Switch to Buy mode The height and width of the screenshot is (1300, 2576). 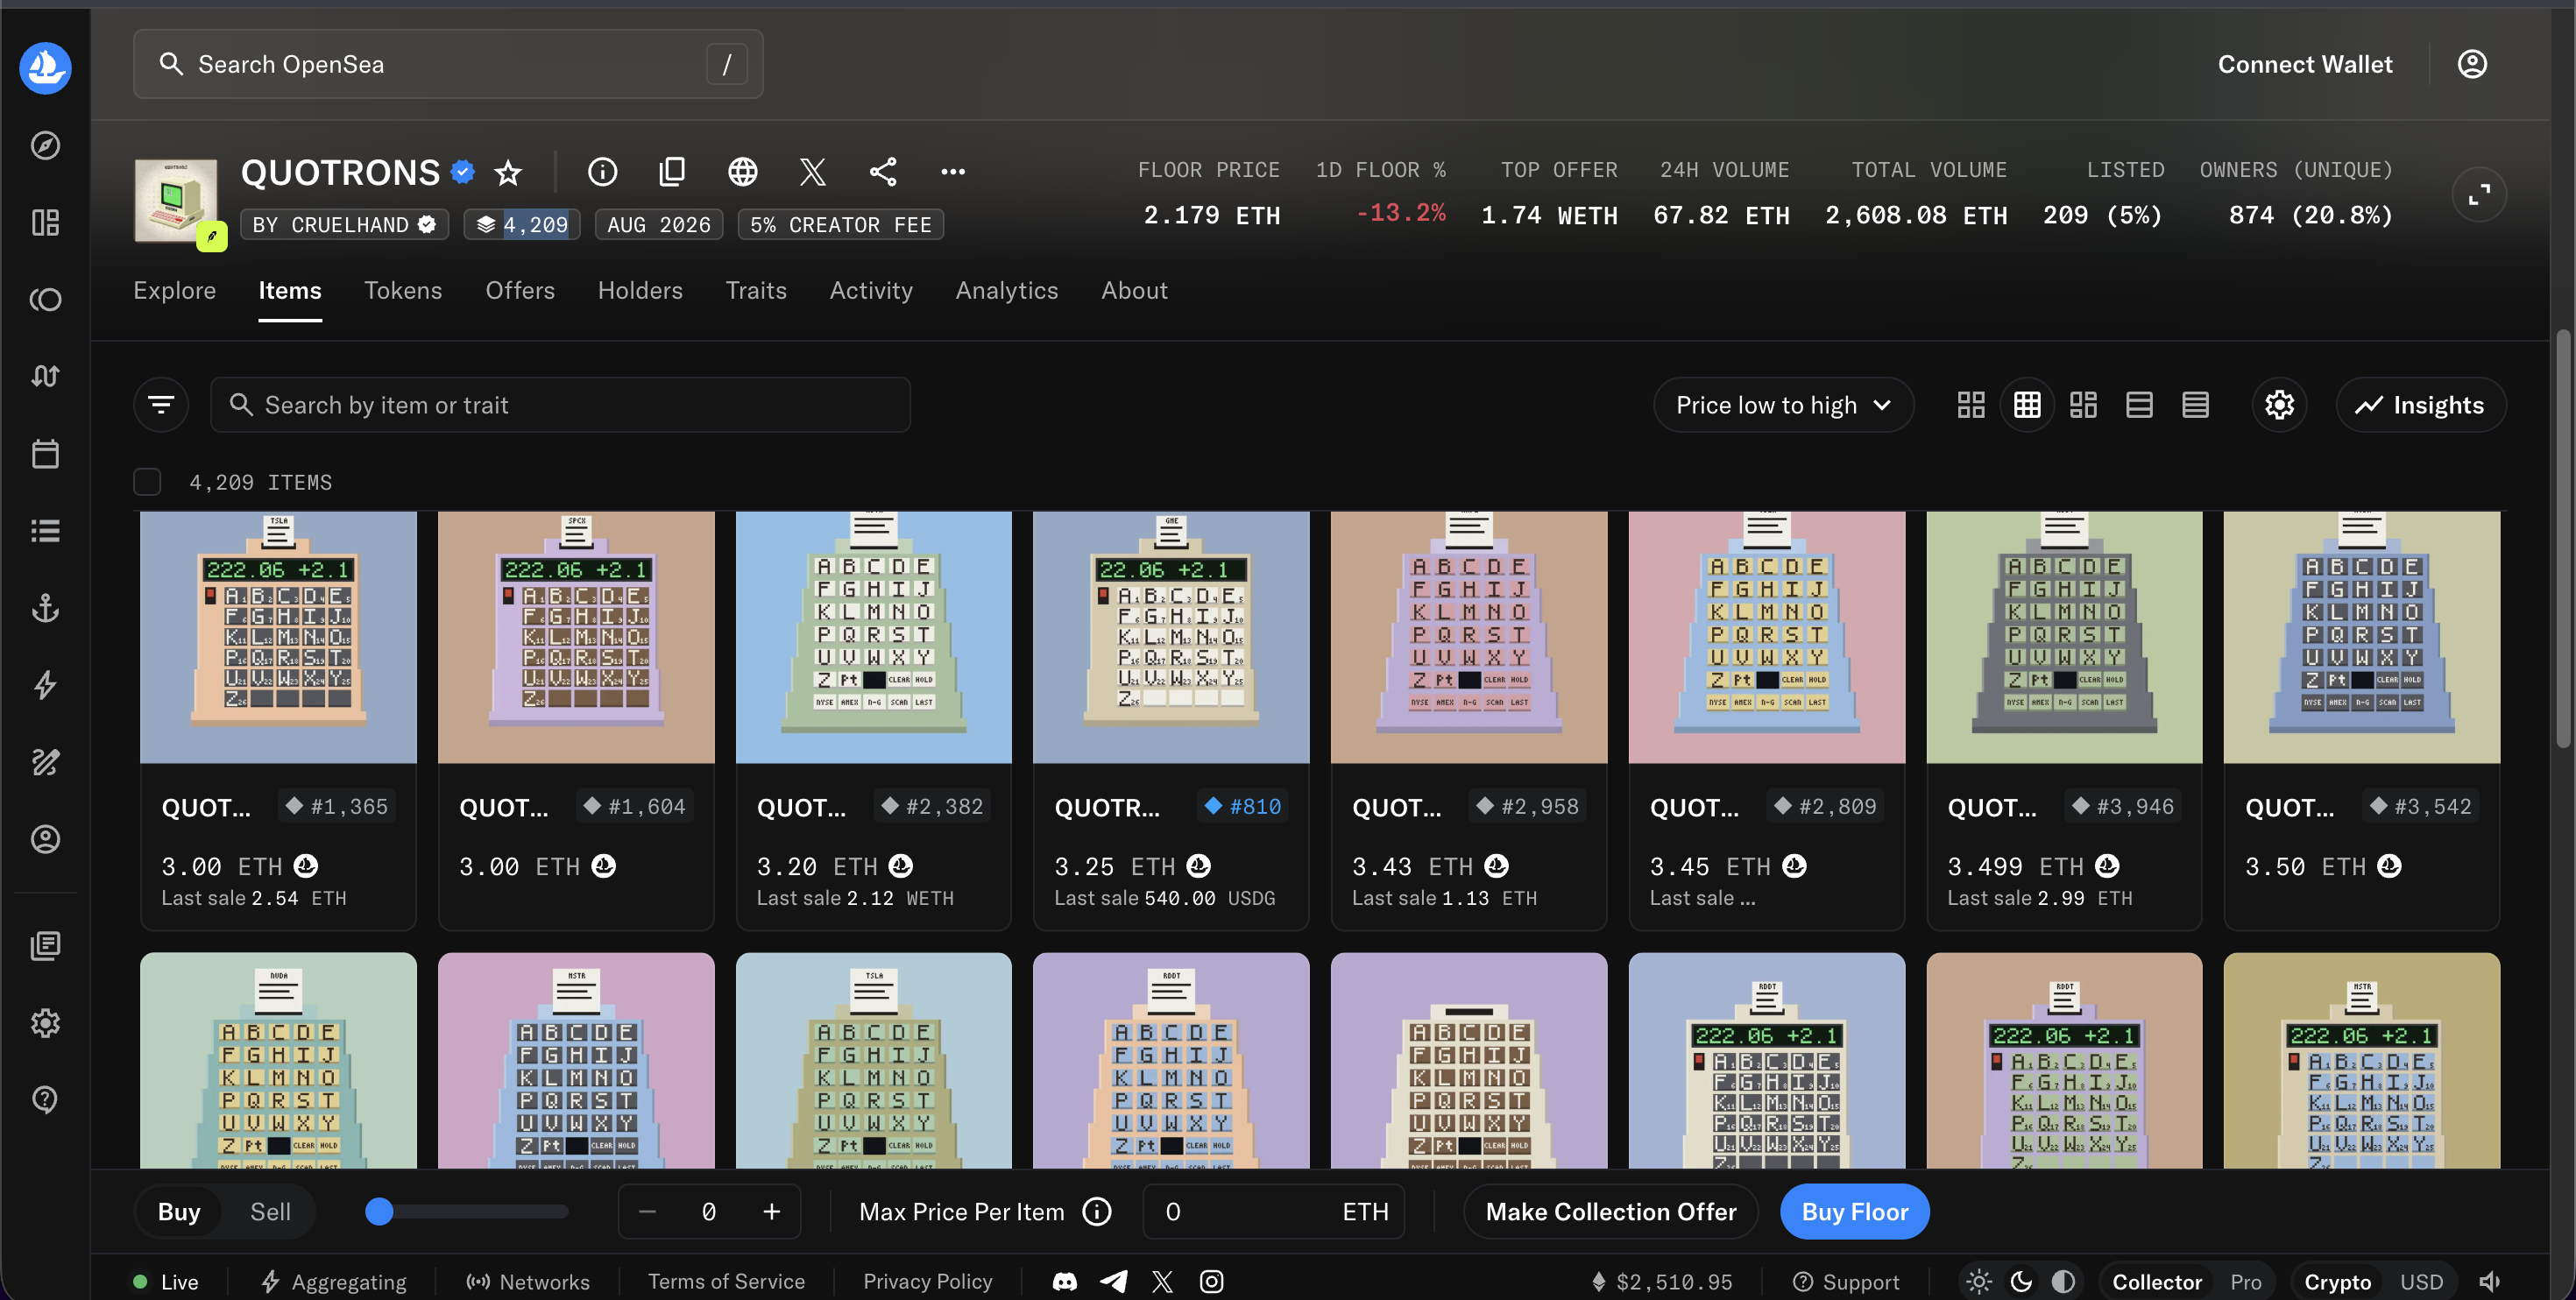pos(179,1212)
